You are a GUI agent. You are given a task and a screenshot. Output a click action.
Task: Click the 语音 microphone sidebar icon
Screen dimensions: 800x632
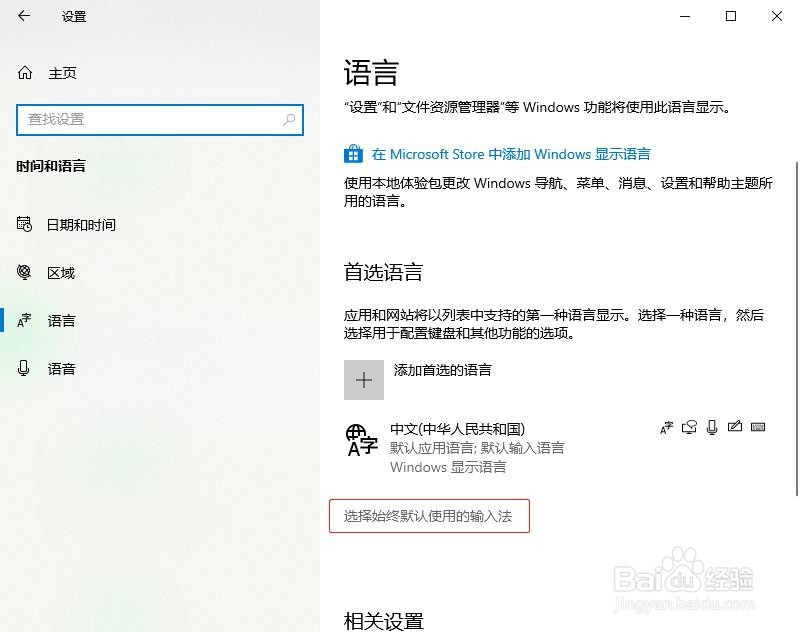23,368
